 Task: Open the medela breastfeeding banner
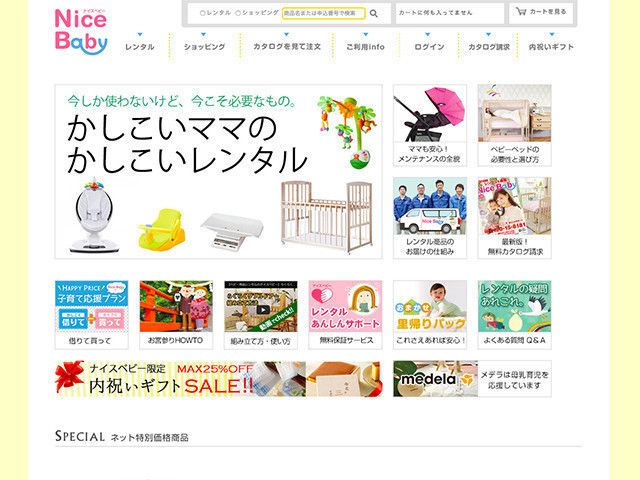tap(472, 379)
